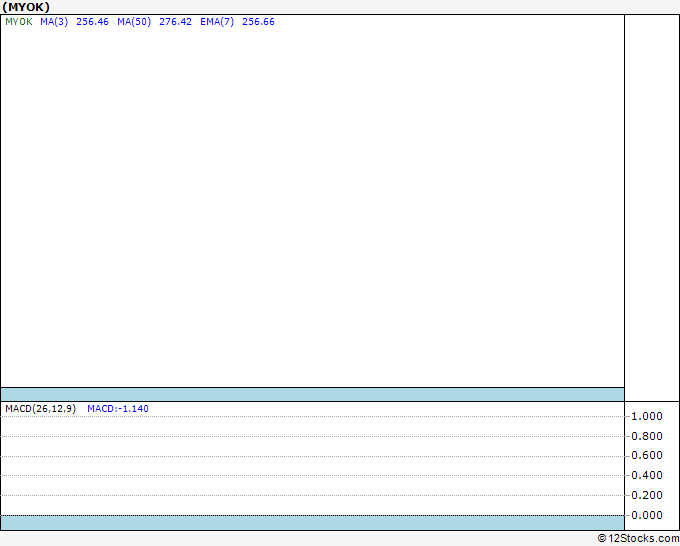The image size is (680, 546).
Task: Click the (MYOK) chart title
Action: [26, 7]
